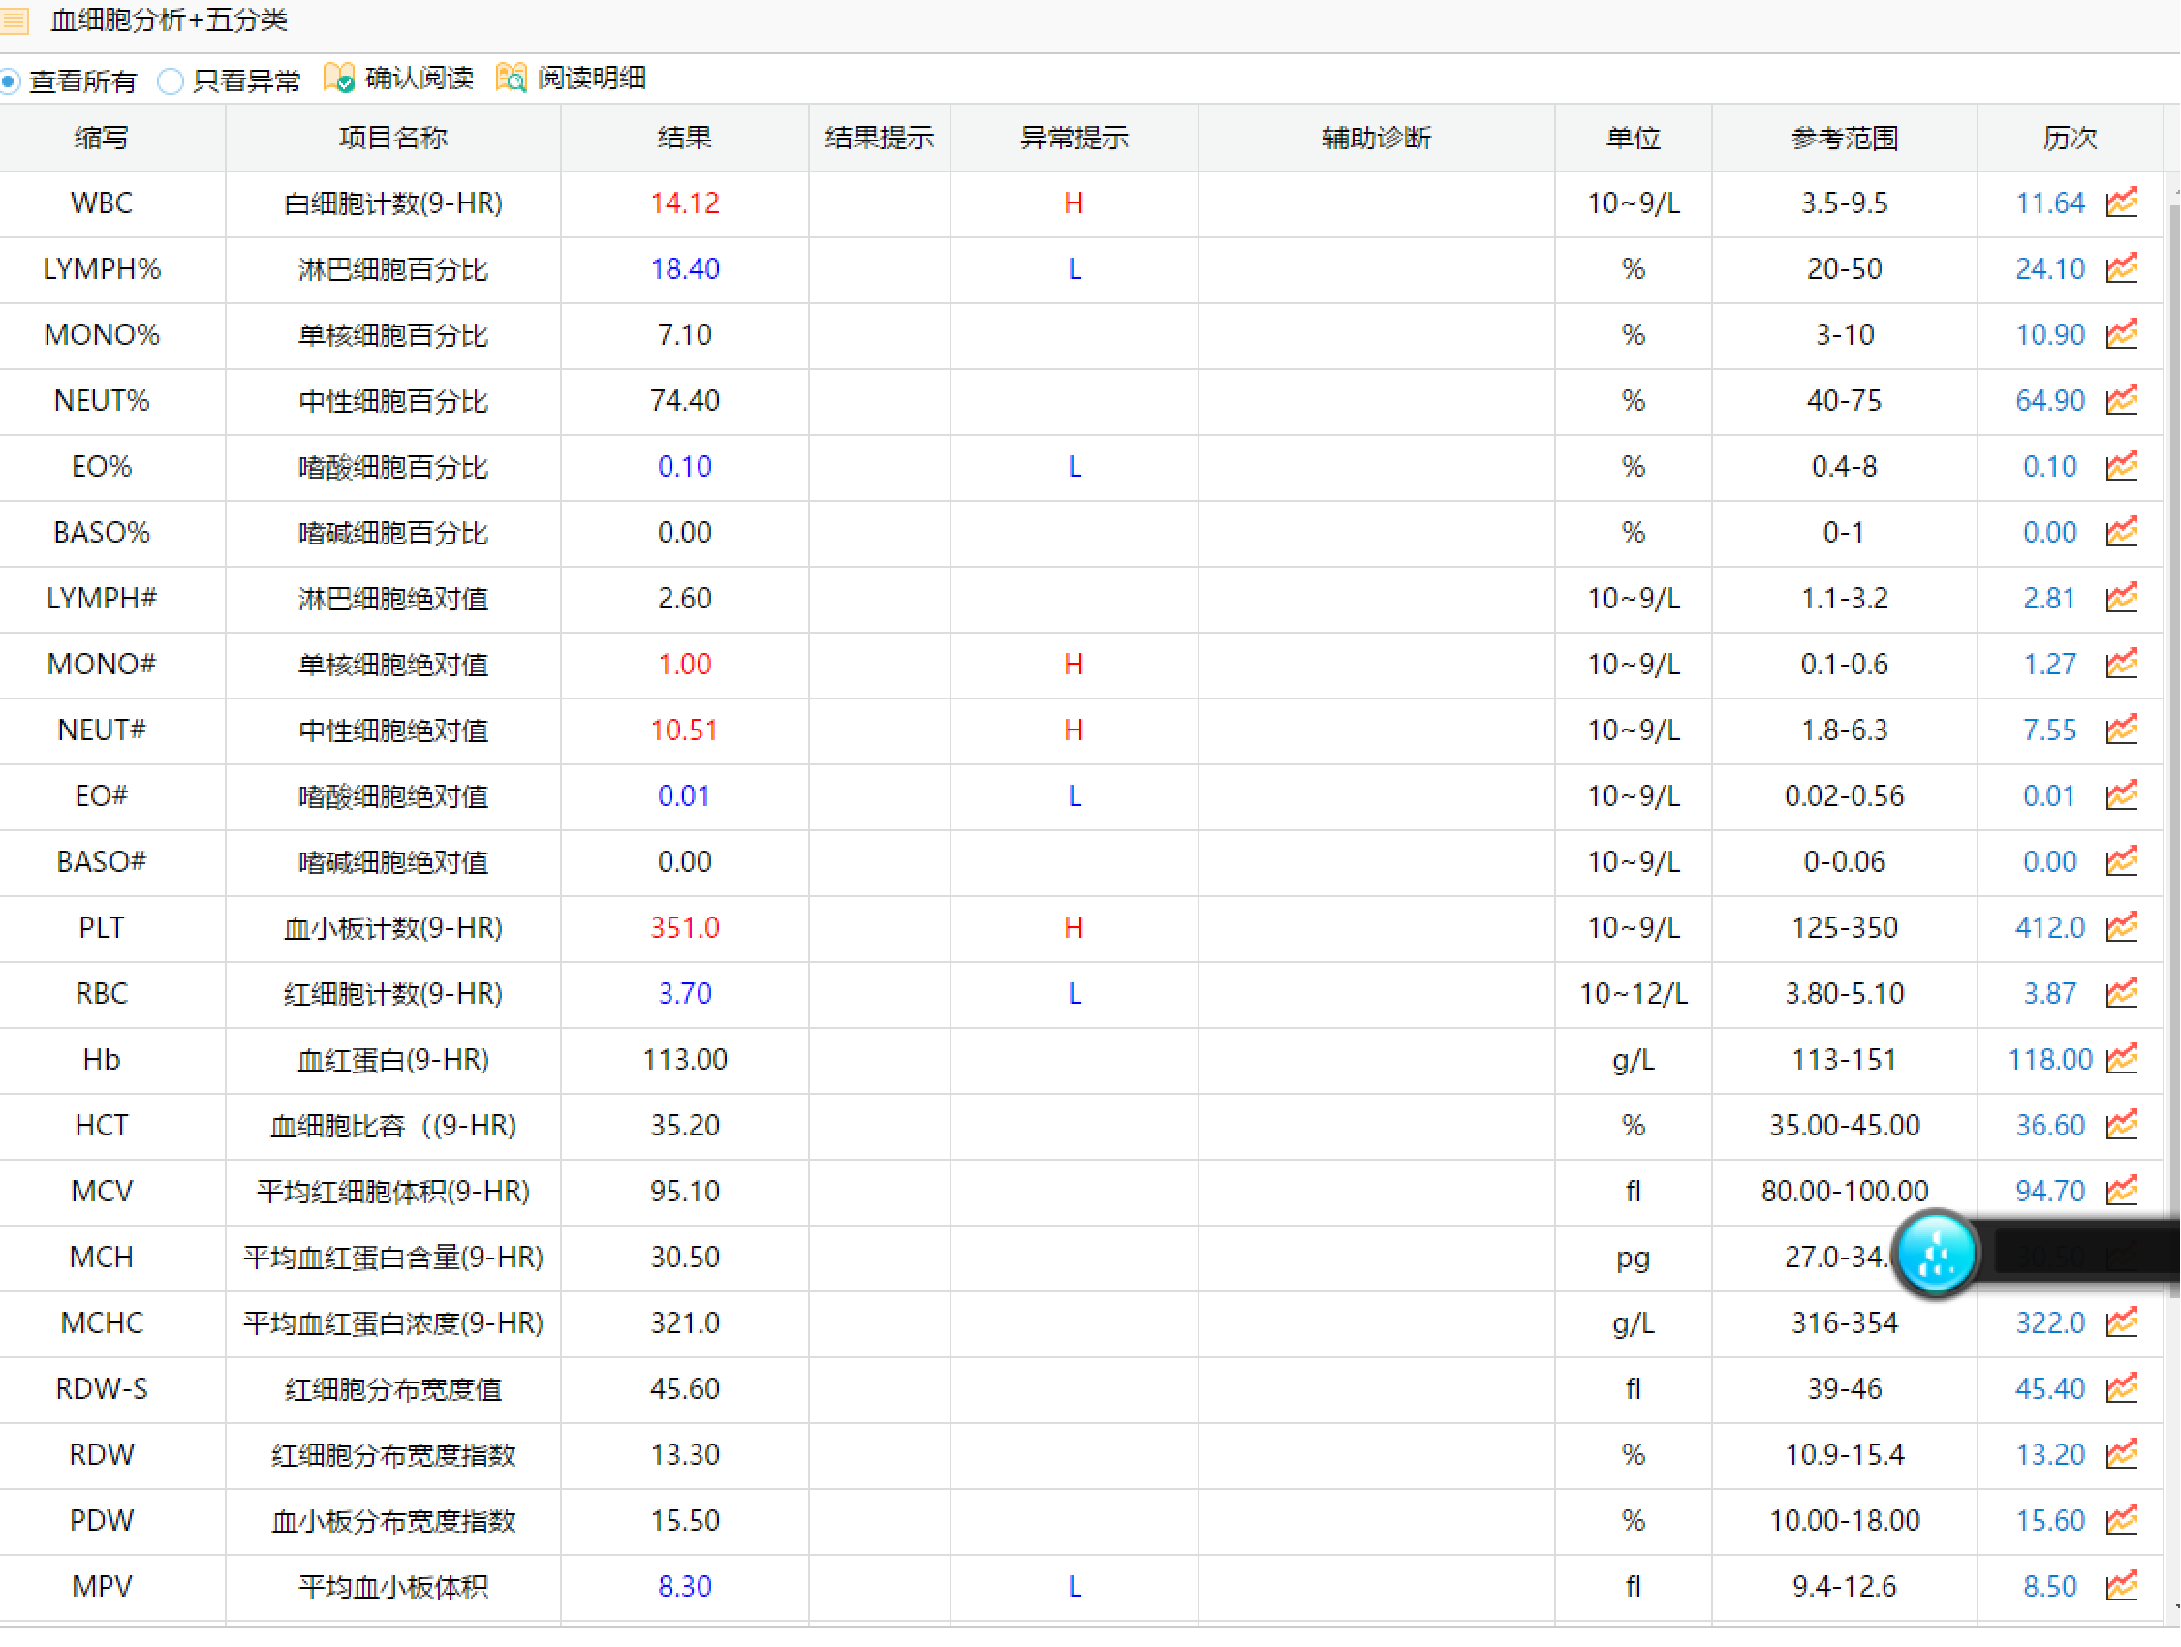Click the floating blue assistant ball
Viewport: 2181px width, 1647px height.
pos(1934,1255)
